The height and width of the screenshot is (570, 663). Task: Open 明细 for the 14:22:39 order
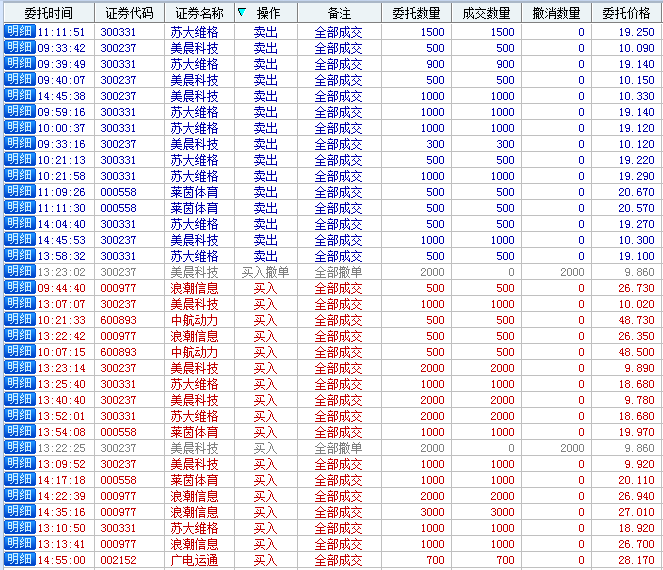(19, 496)
